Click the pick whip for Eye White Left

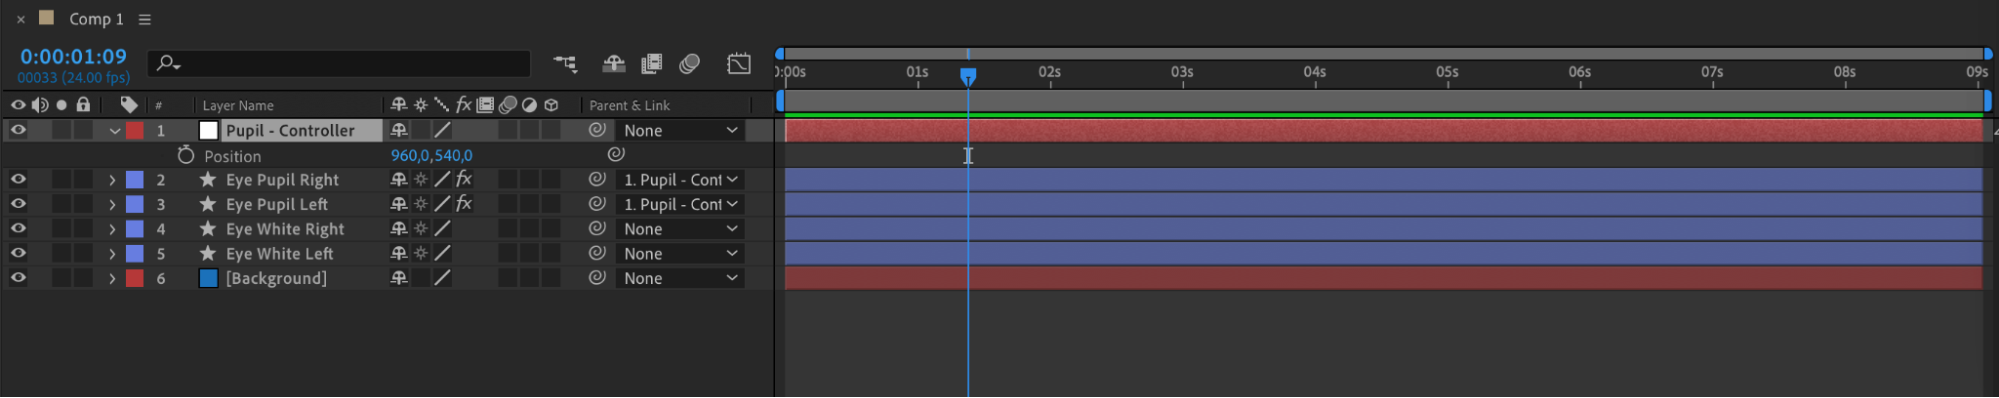pos(597,253)
